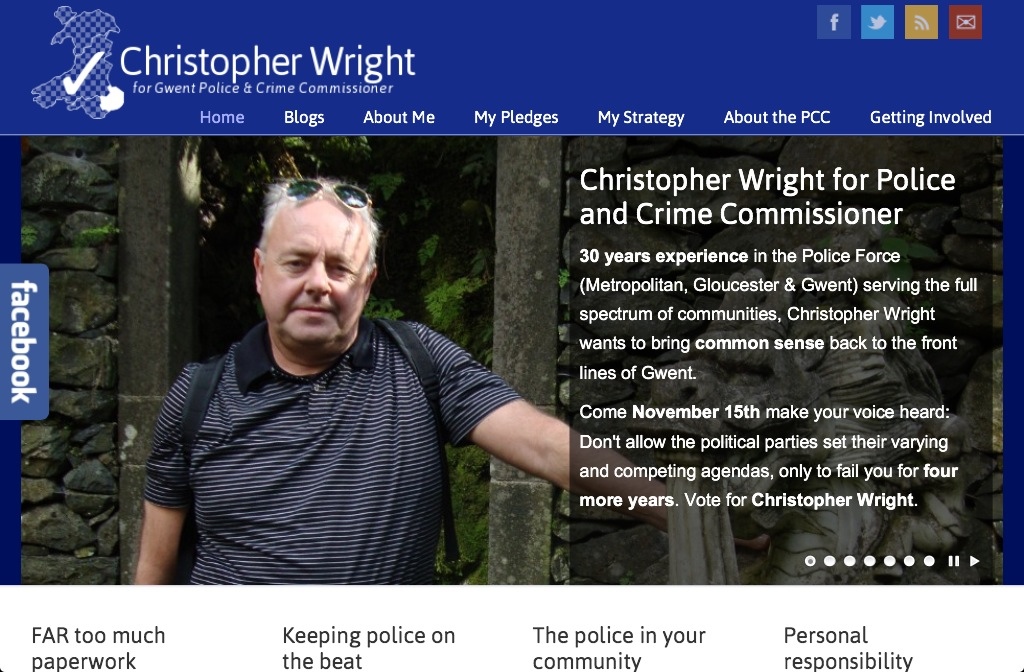The height and width of the screenshot is (672, 1024).
Task: Click the Wales map checkmark logo
Action: [x=78, y=63]
